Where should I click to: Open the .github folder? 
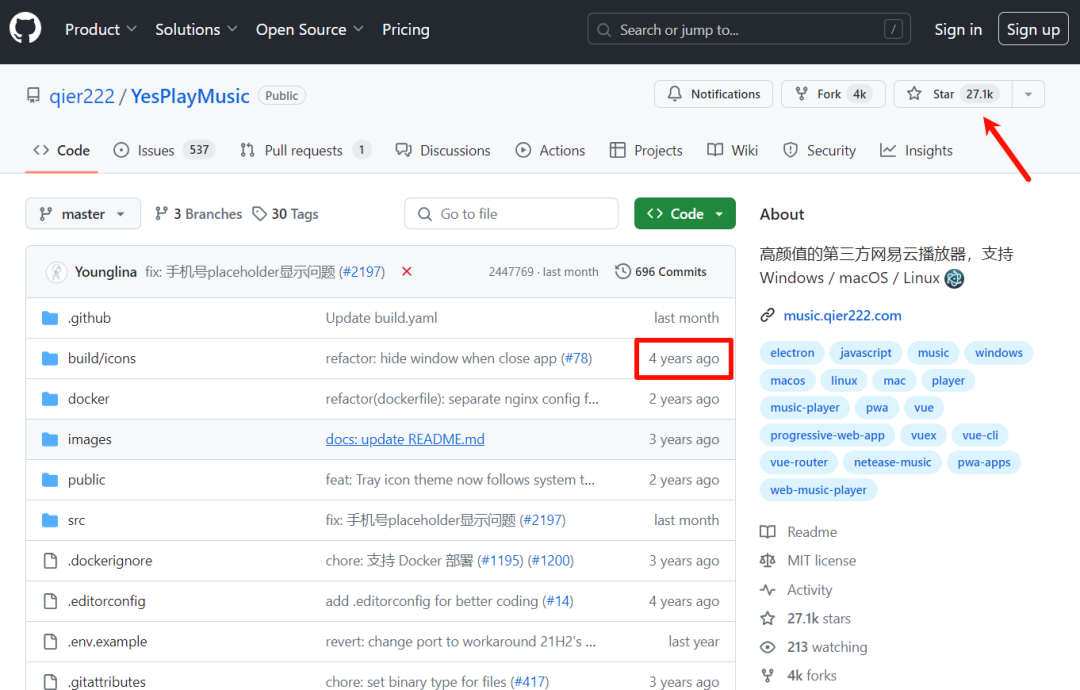(x=89, y=318)
